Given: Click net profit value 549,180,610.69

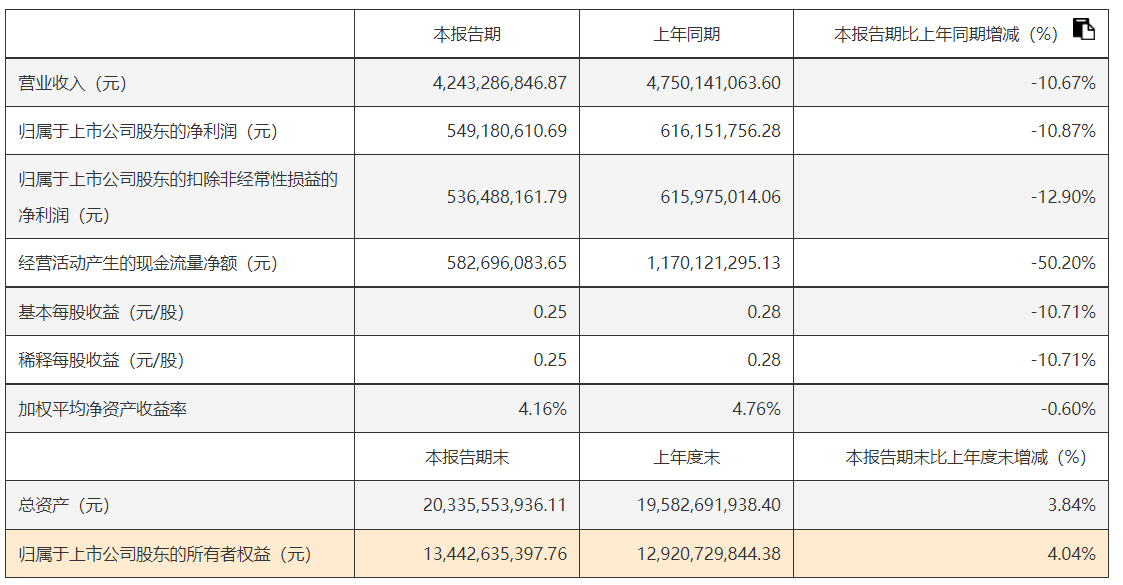Looking at the screenshot, I should click(507, 131).
